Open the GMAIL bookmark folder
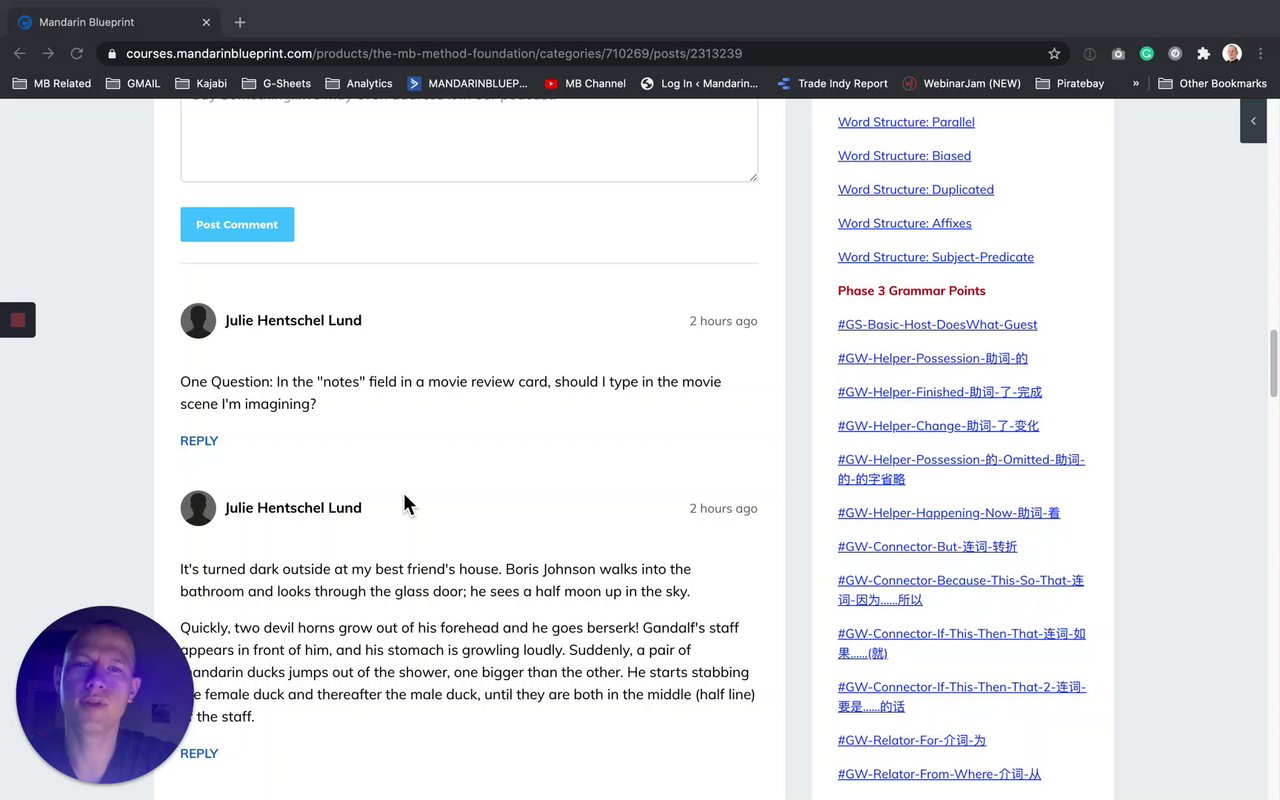This screenshot has width=1280, height=800. [x=133, y=83]
